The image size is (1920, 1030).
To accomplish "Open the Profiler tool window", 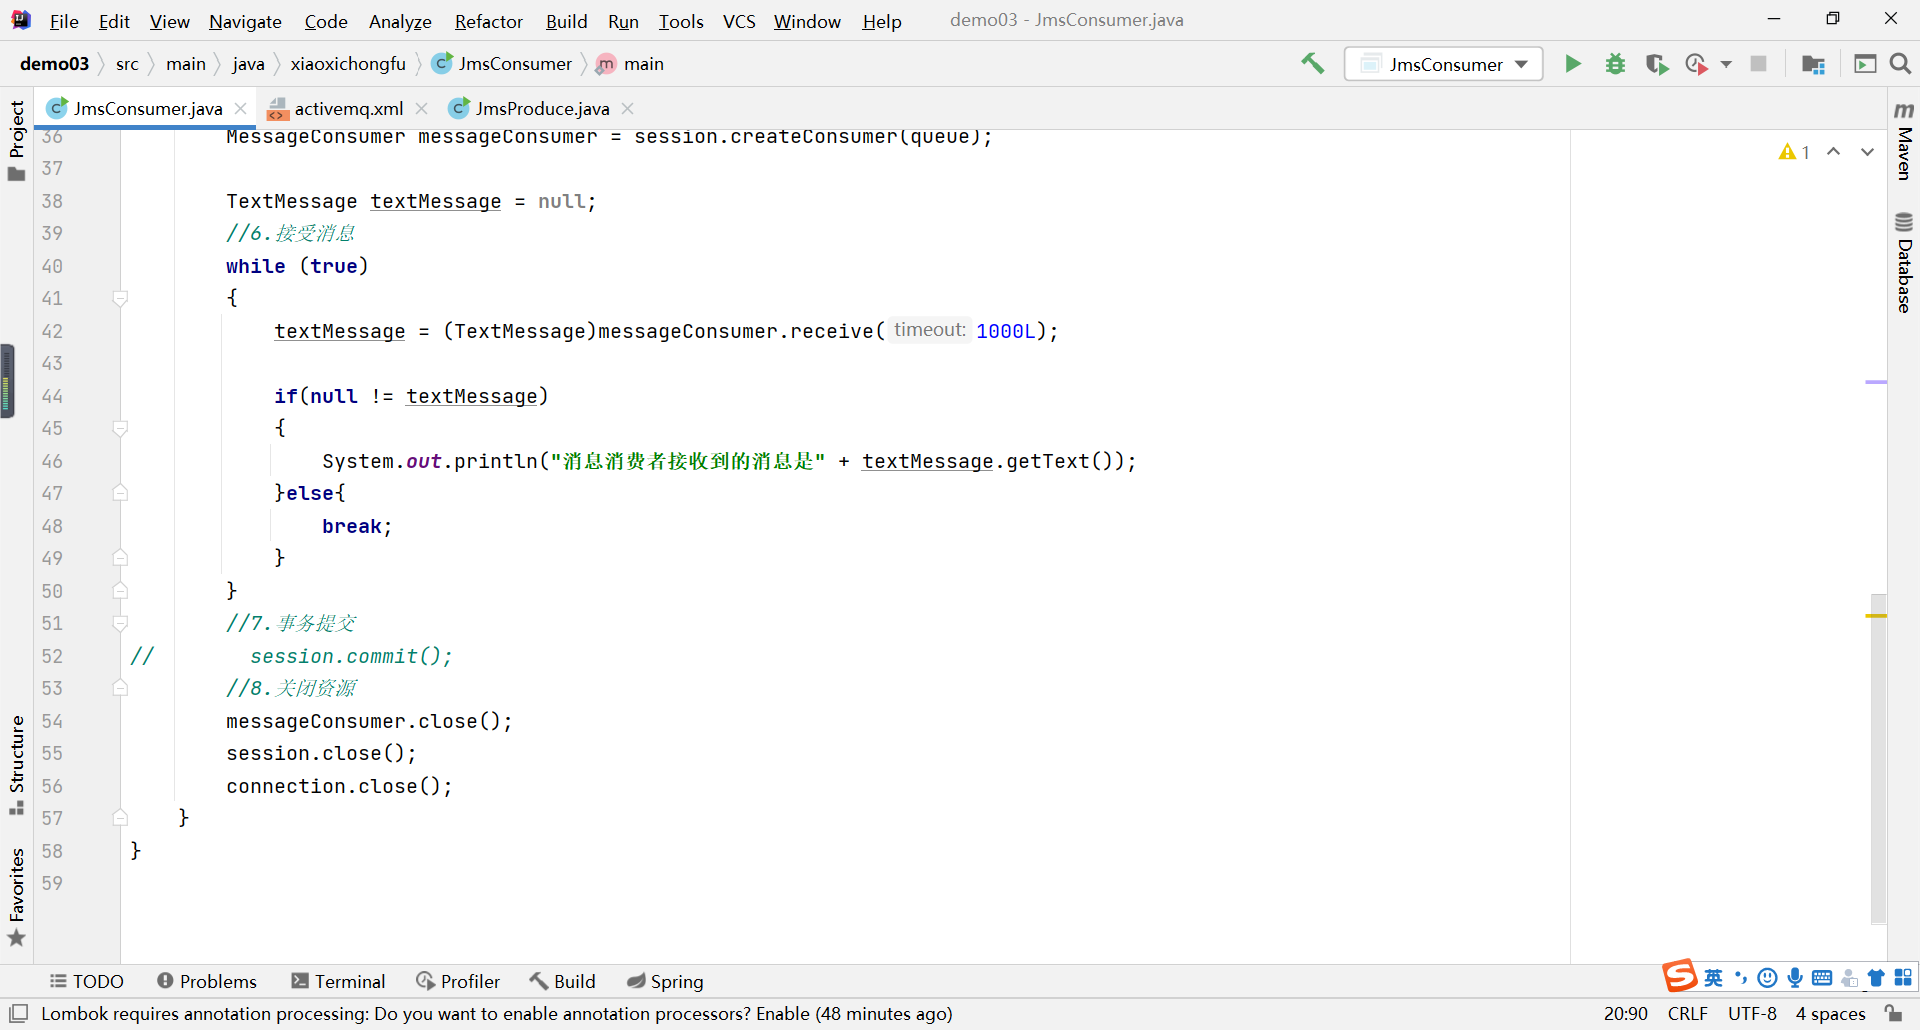I will 458,981.
